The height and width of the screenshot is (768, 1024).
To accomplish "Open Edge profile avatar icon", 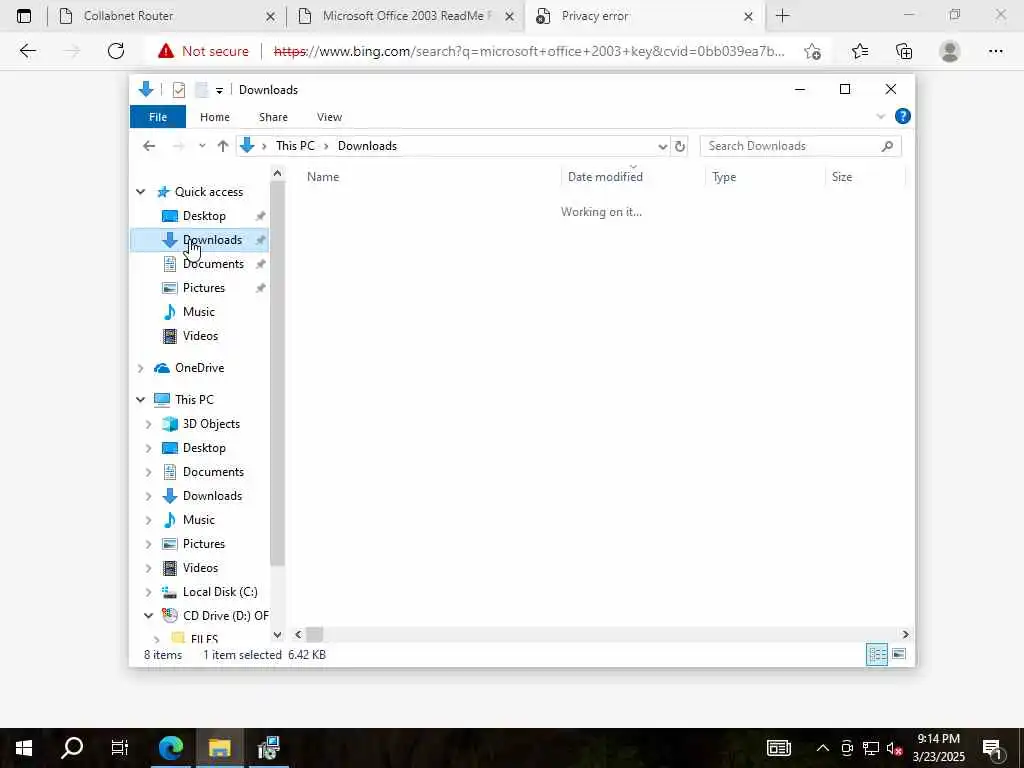I will pos(950,51).
